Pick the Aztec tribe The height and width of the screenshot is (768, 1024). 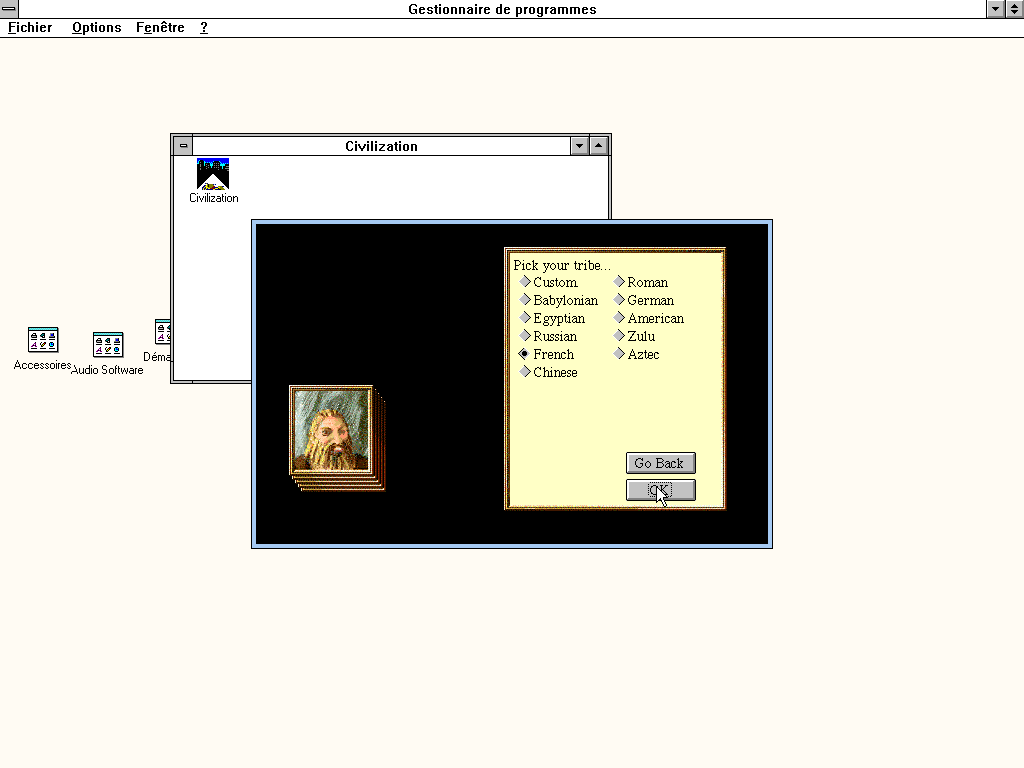click(637, 354)
